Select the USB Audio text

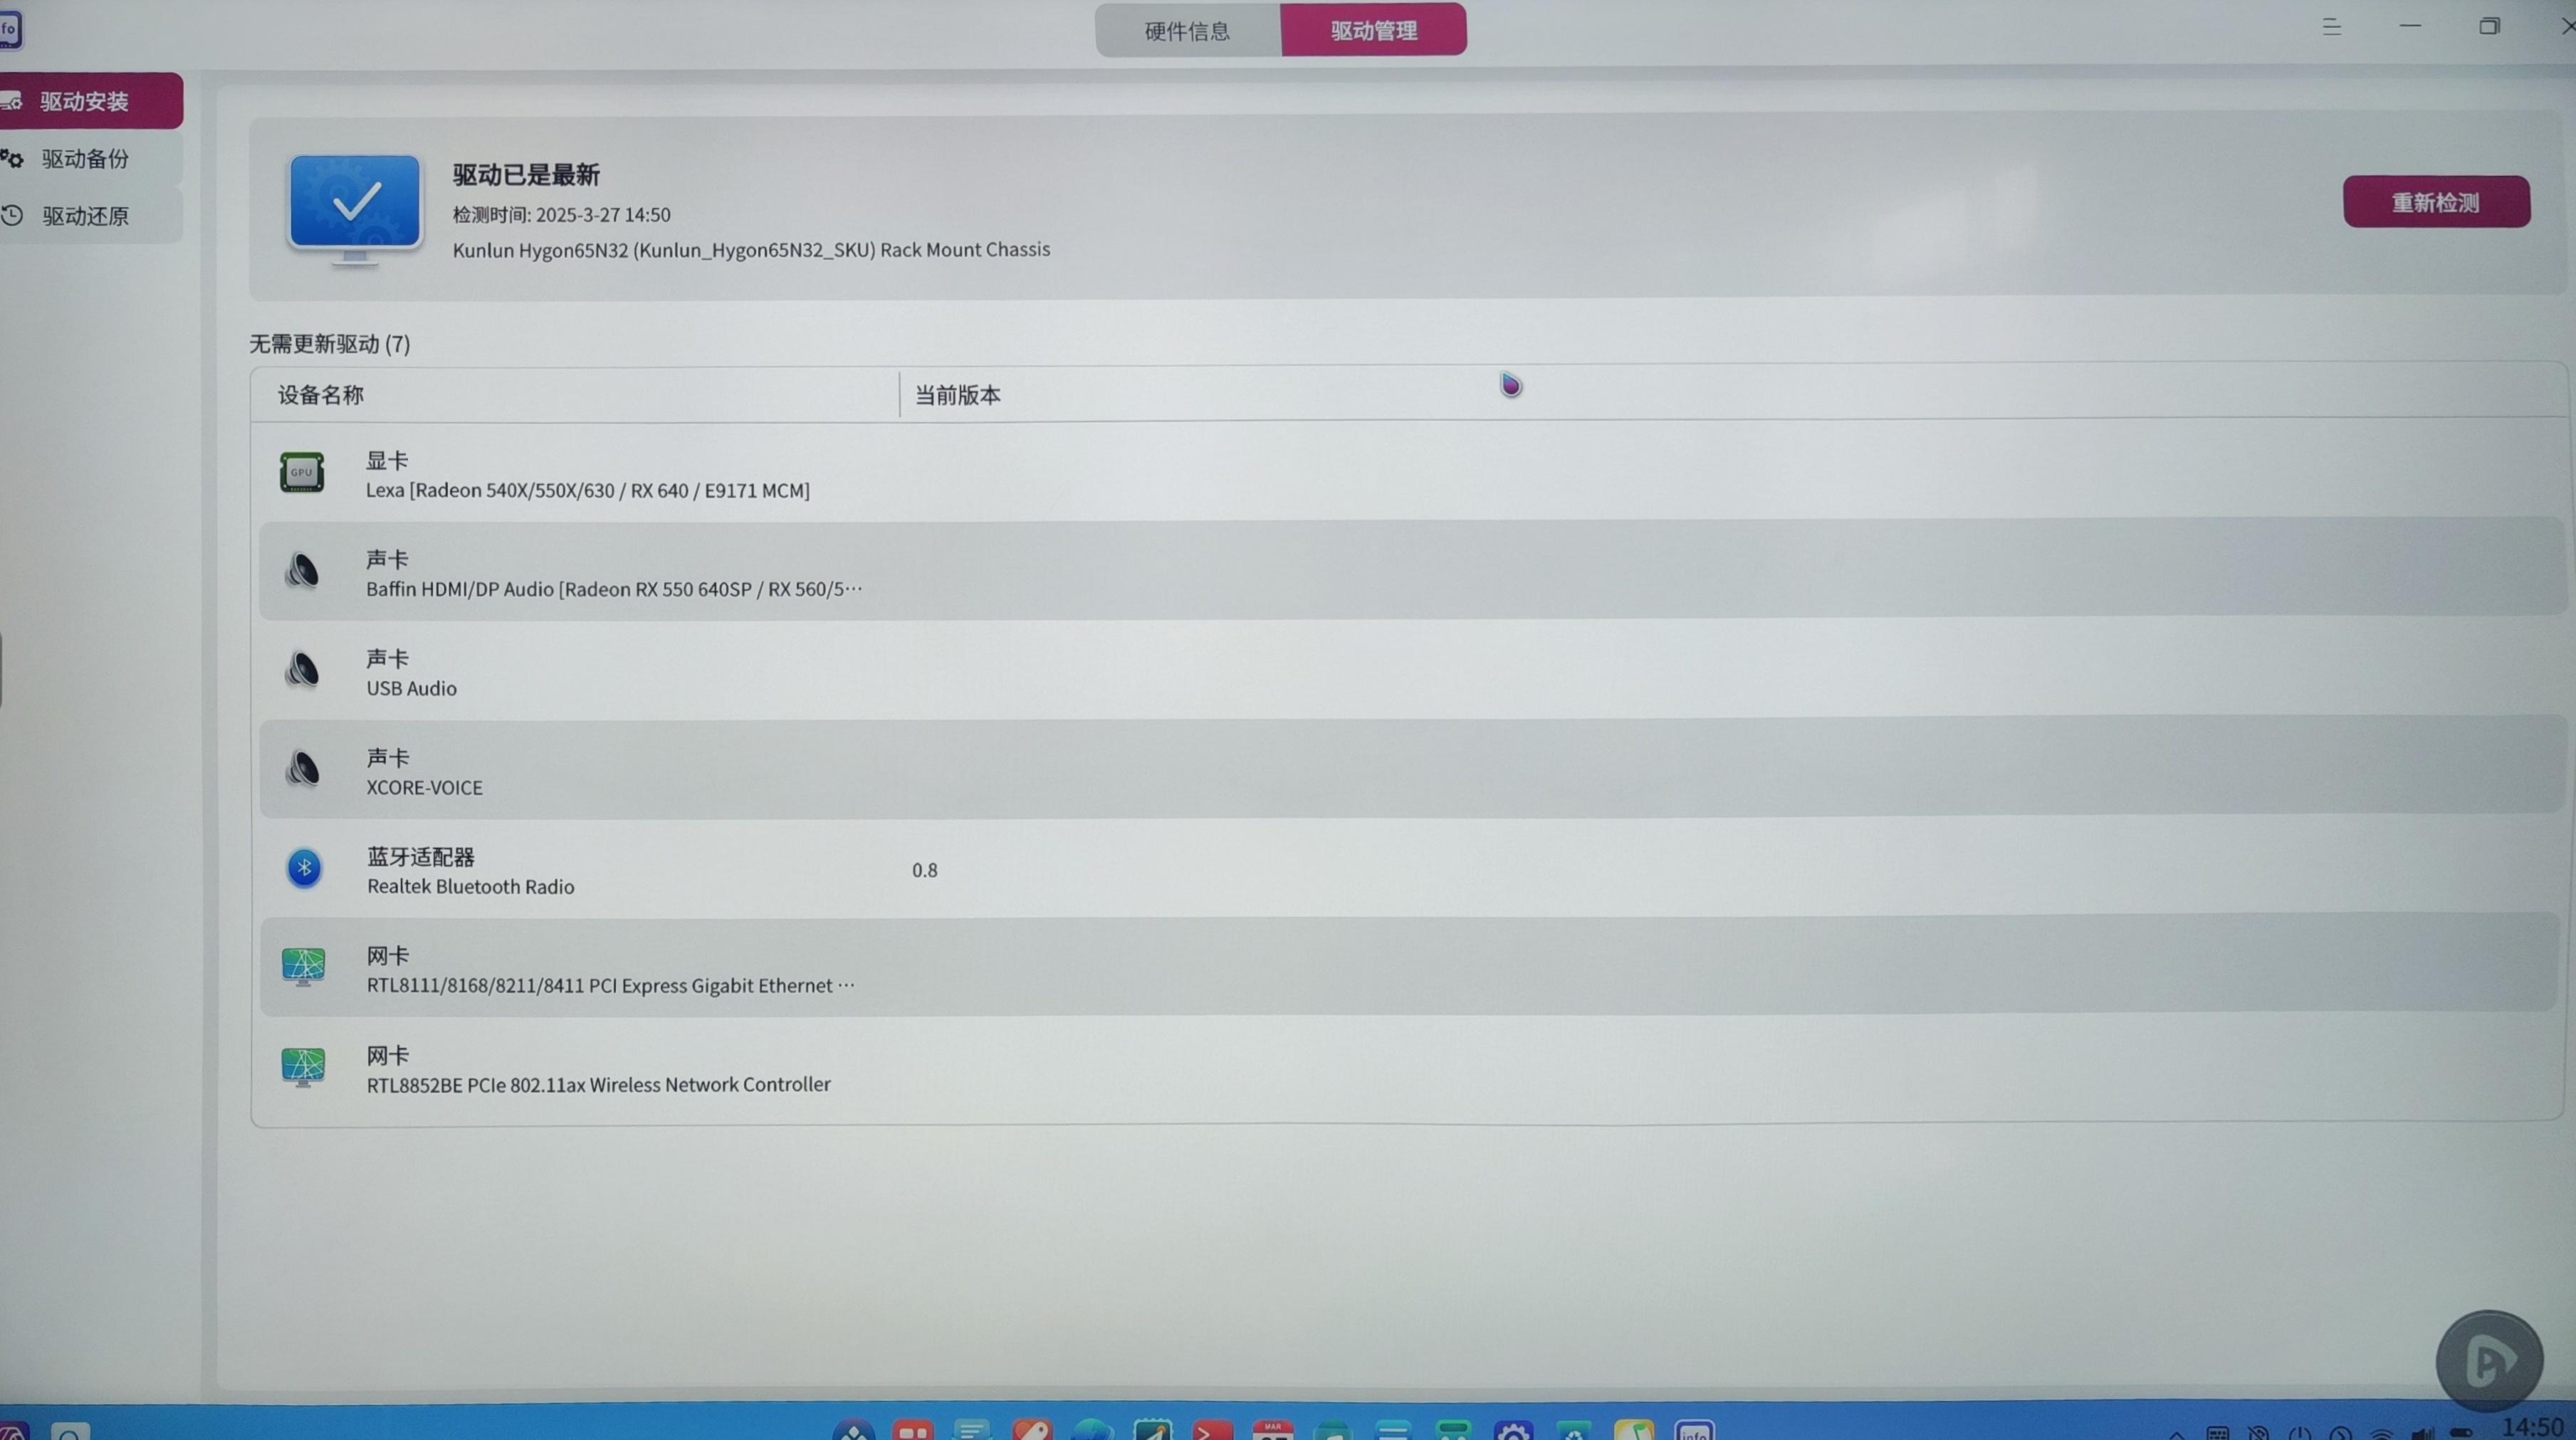click(x=411, y=688)
